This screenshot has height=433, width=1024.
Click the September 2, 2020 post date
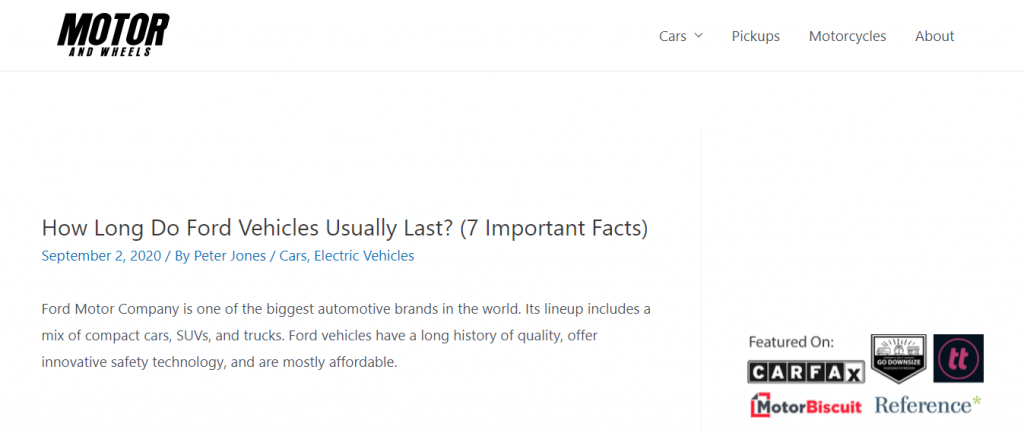[x=101, y=256]
